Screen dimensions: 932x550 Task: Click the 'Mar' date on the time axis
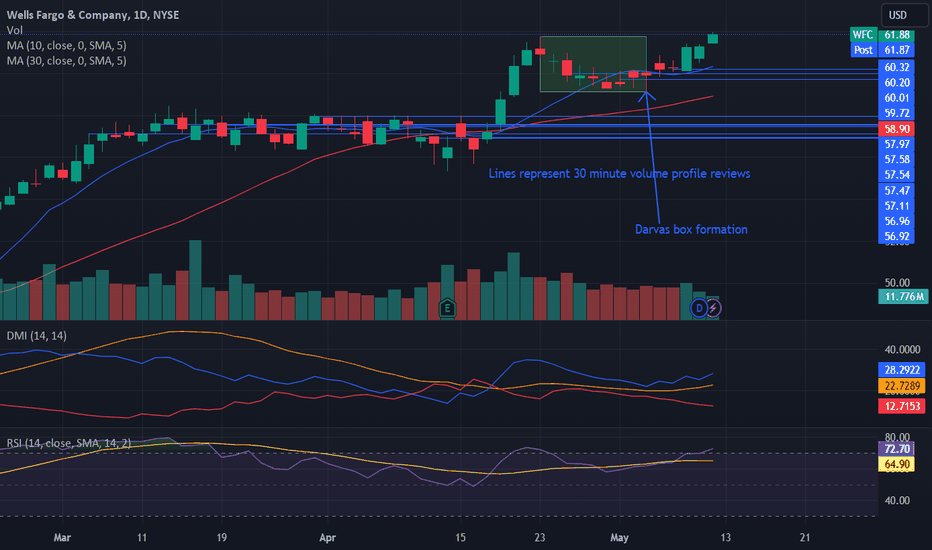(x=62, y=538)
